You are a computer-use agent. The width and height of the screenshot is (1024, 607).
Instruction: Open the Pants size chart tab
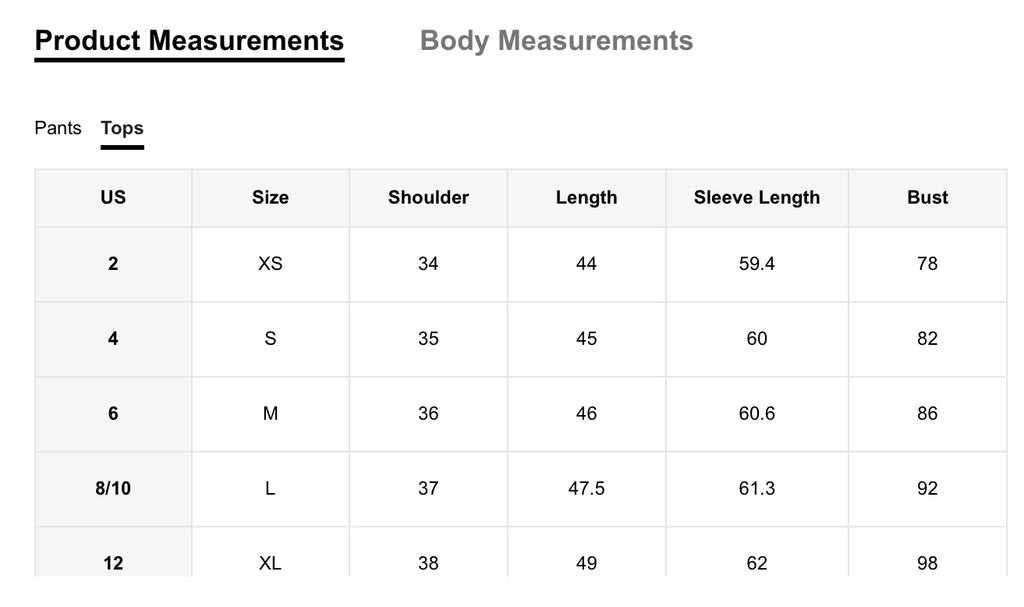[58, 127]
